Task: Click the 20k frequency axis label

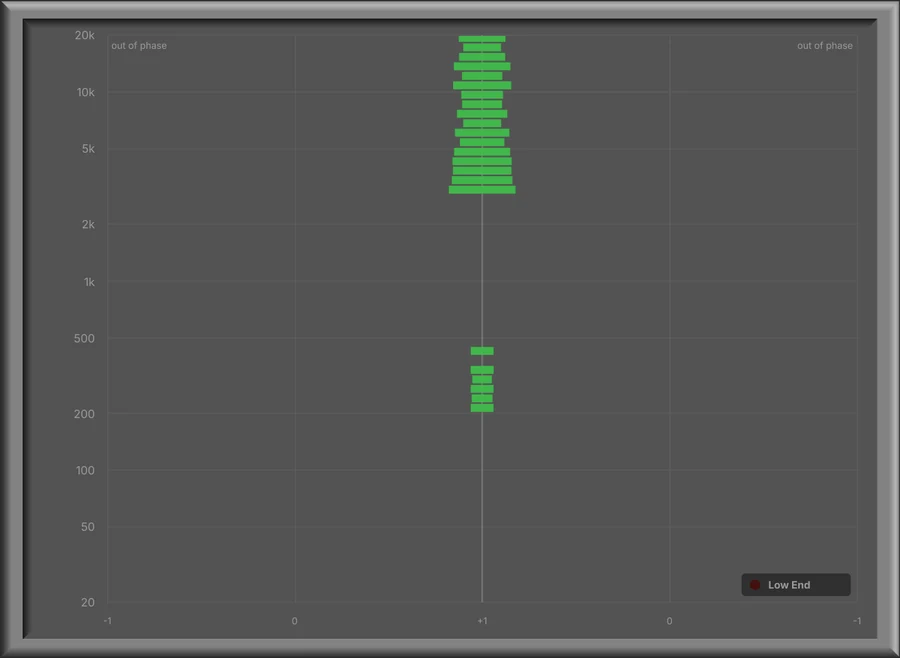Action: (x=84, y=36)
